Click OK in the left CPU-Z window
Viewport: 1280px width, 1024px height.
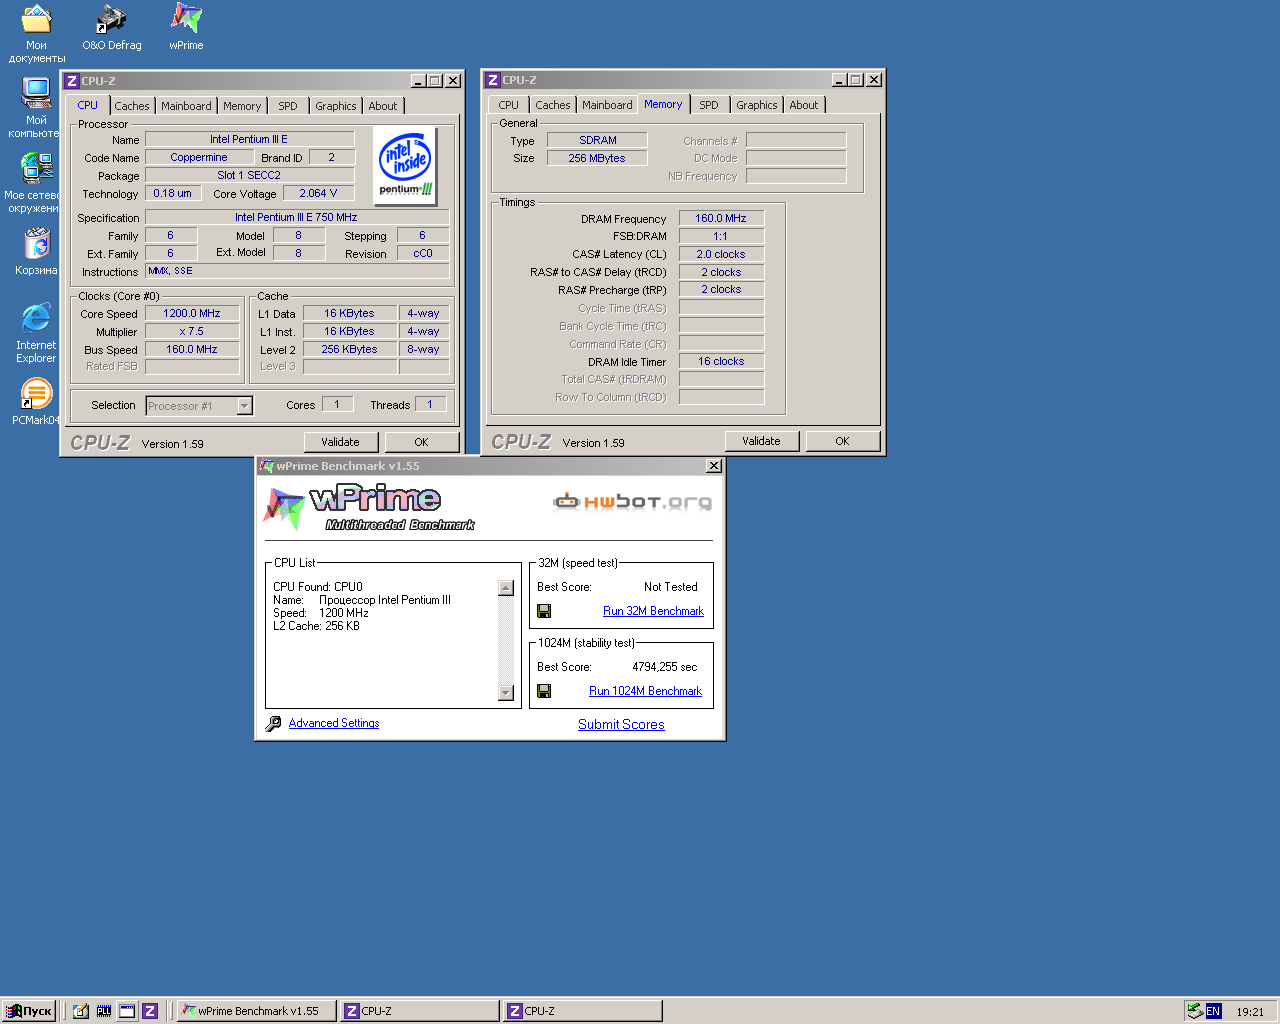click(x=421, y=442)
